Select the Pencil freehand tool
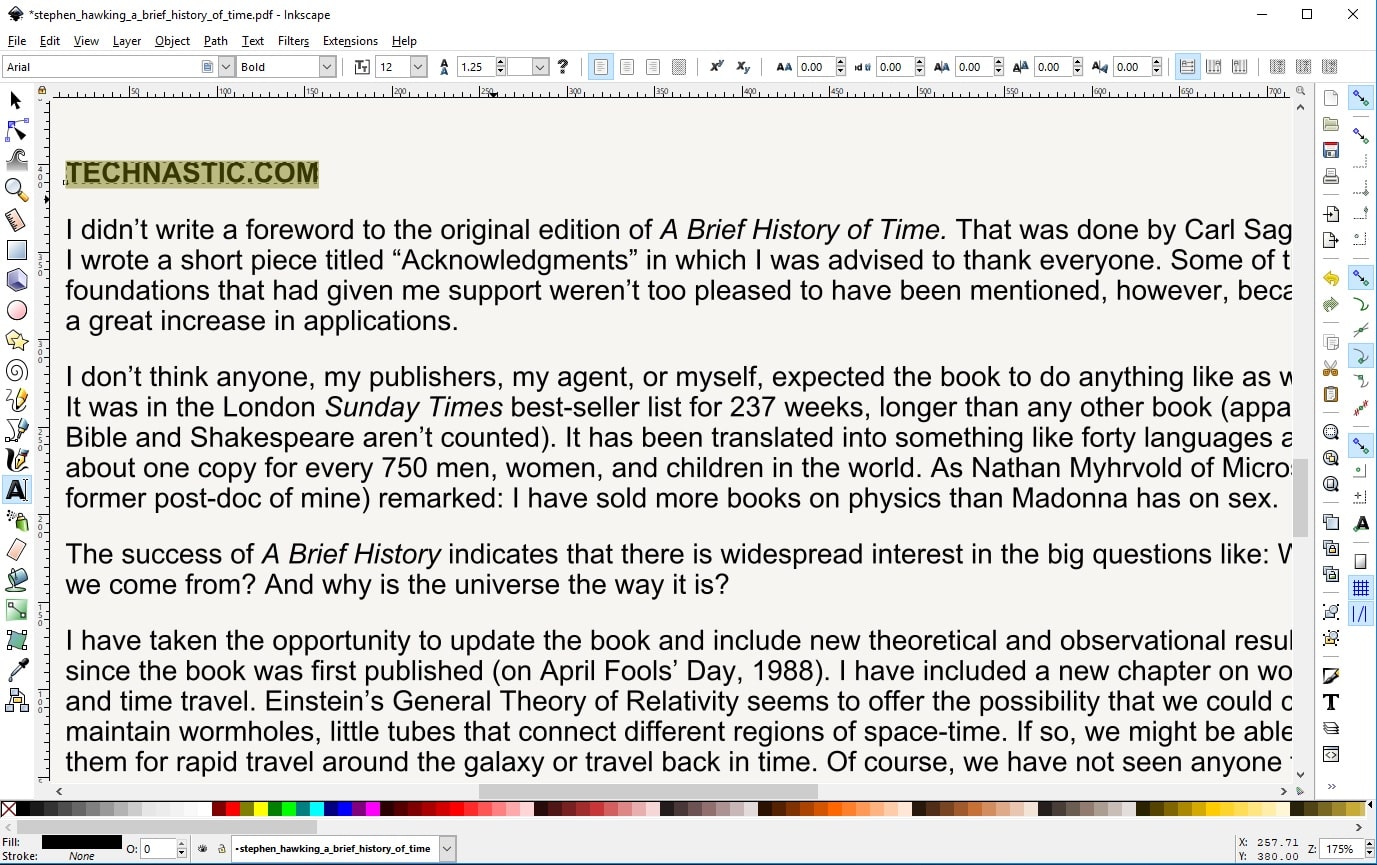This screenshot has width=1377, height=865. [x=16, y=400]
